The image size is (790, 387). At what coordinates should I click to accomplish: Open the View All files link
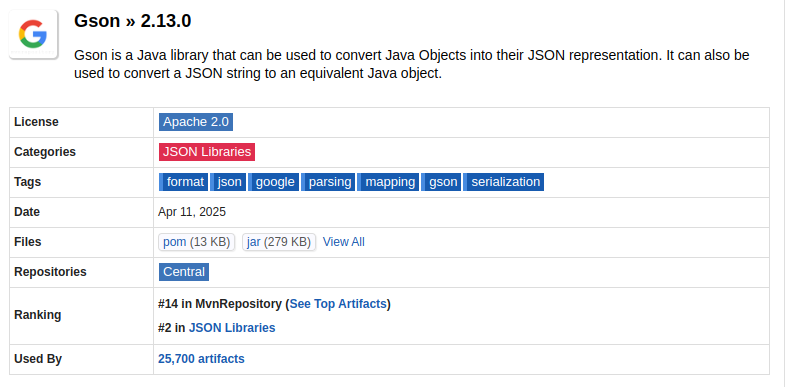click(x=344, y=242)
